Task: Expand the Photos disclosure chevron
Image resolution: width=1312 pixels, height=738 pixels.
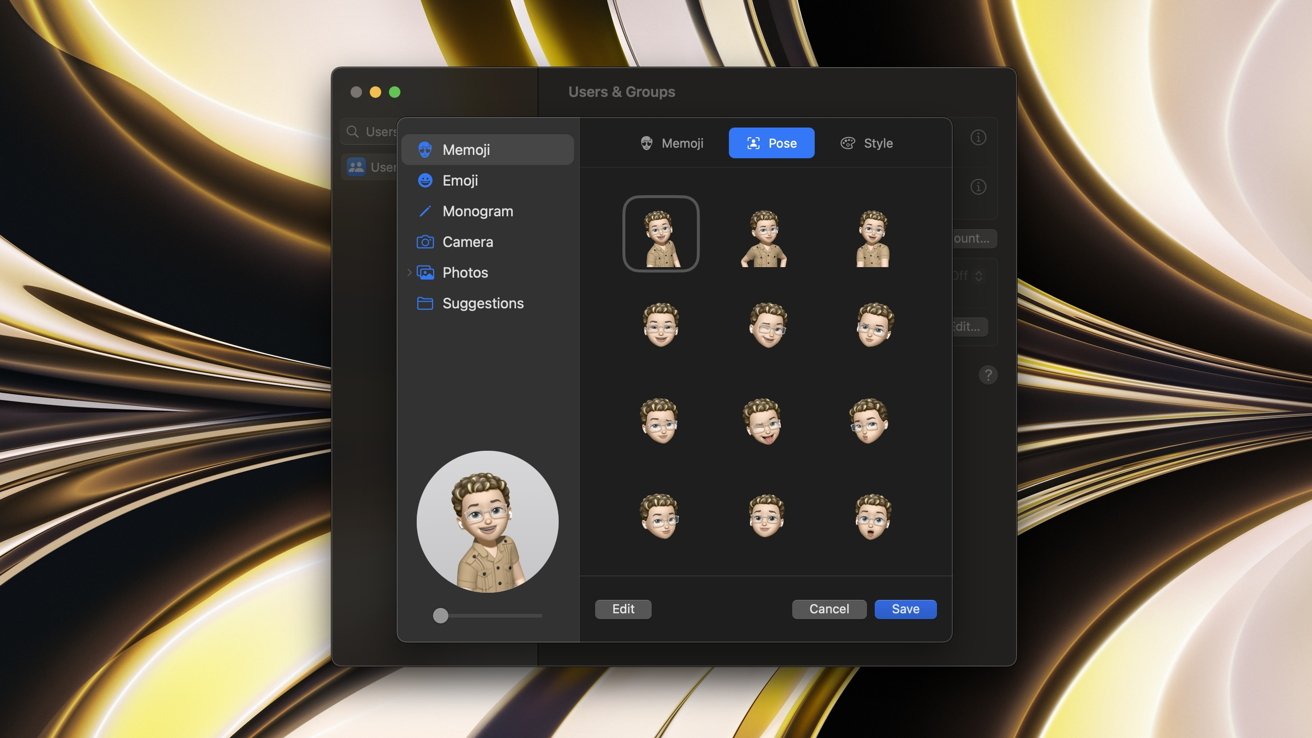Action: tap(409, 273)
